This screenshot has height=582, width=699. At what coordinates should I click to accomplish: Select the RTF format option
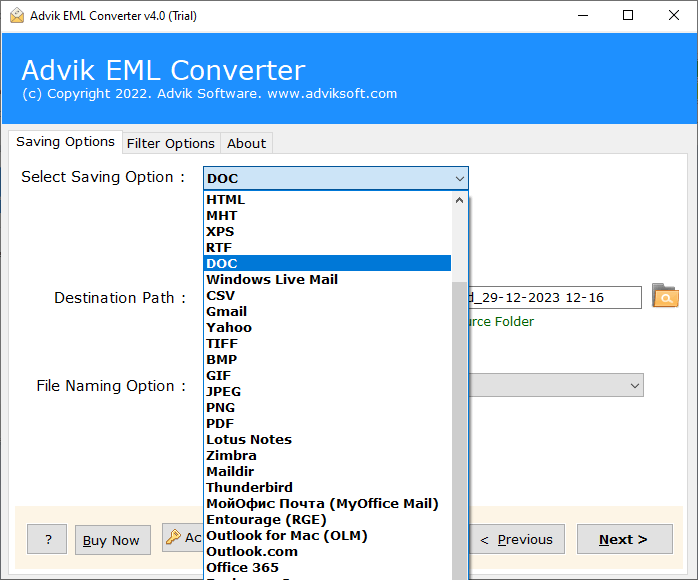pos(327,248)
